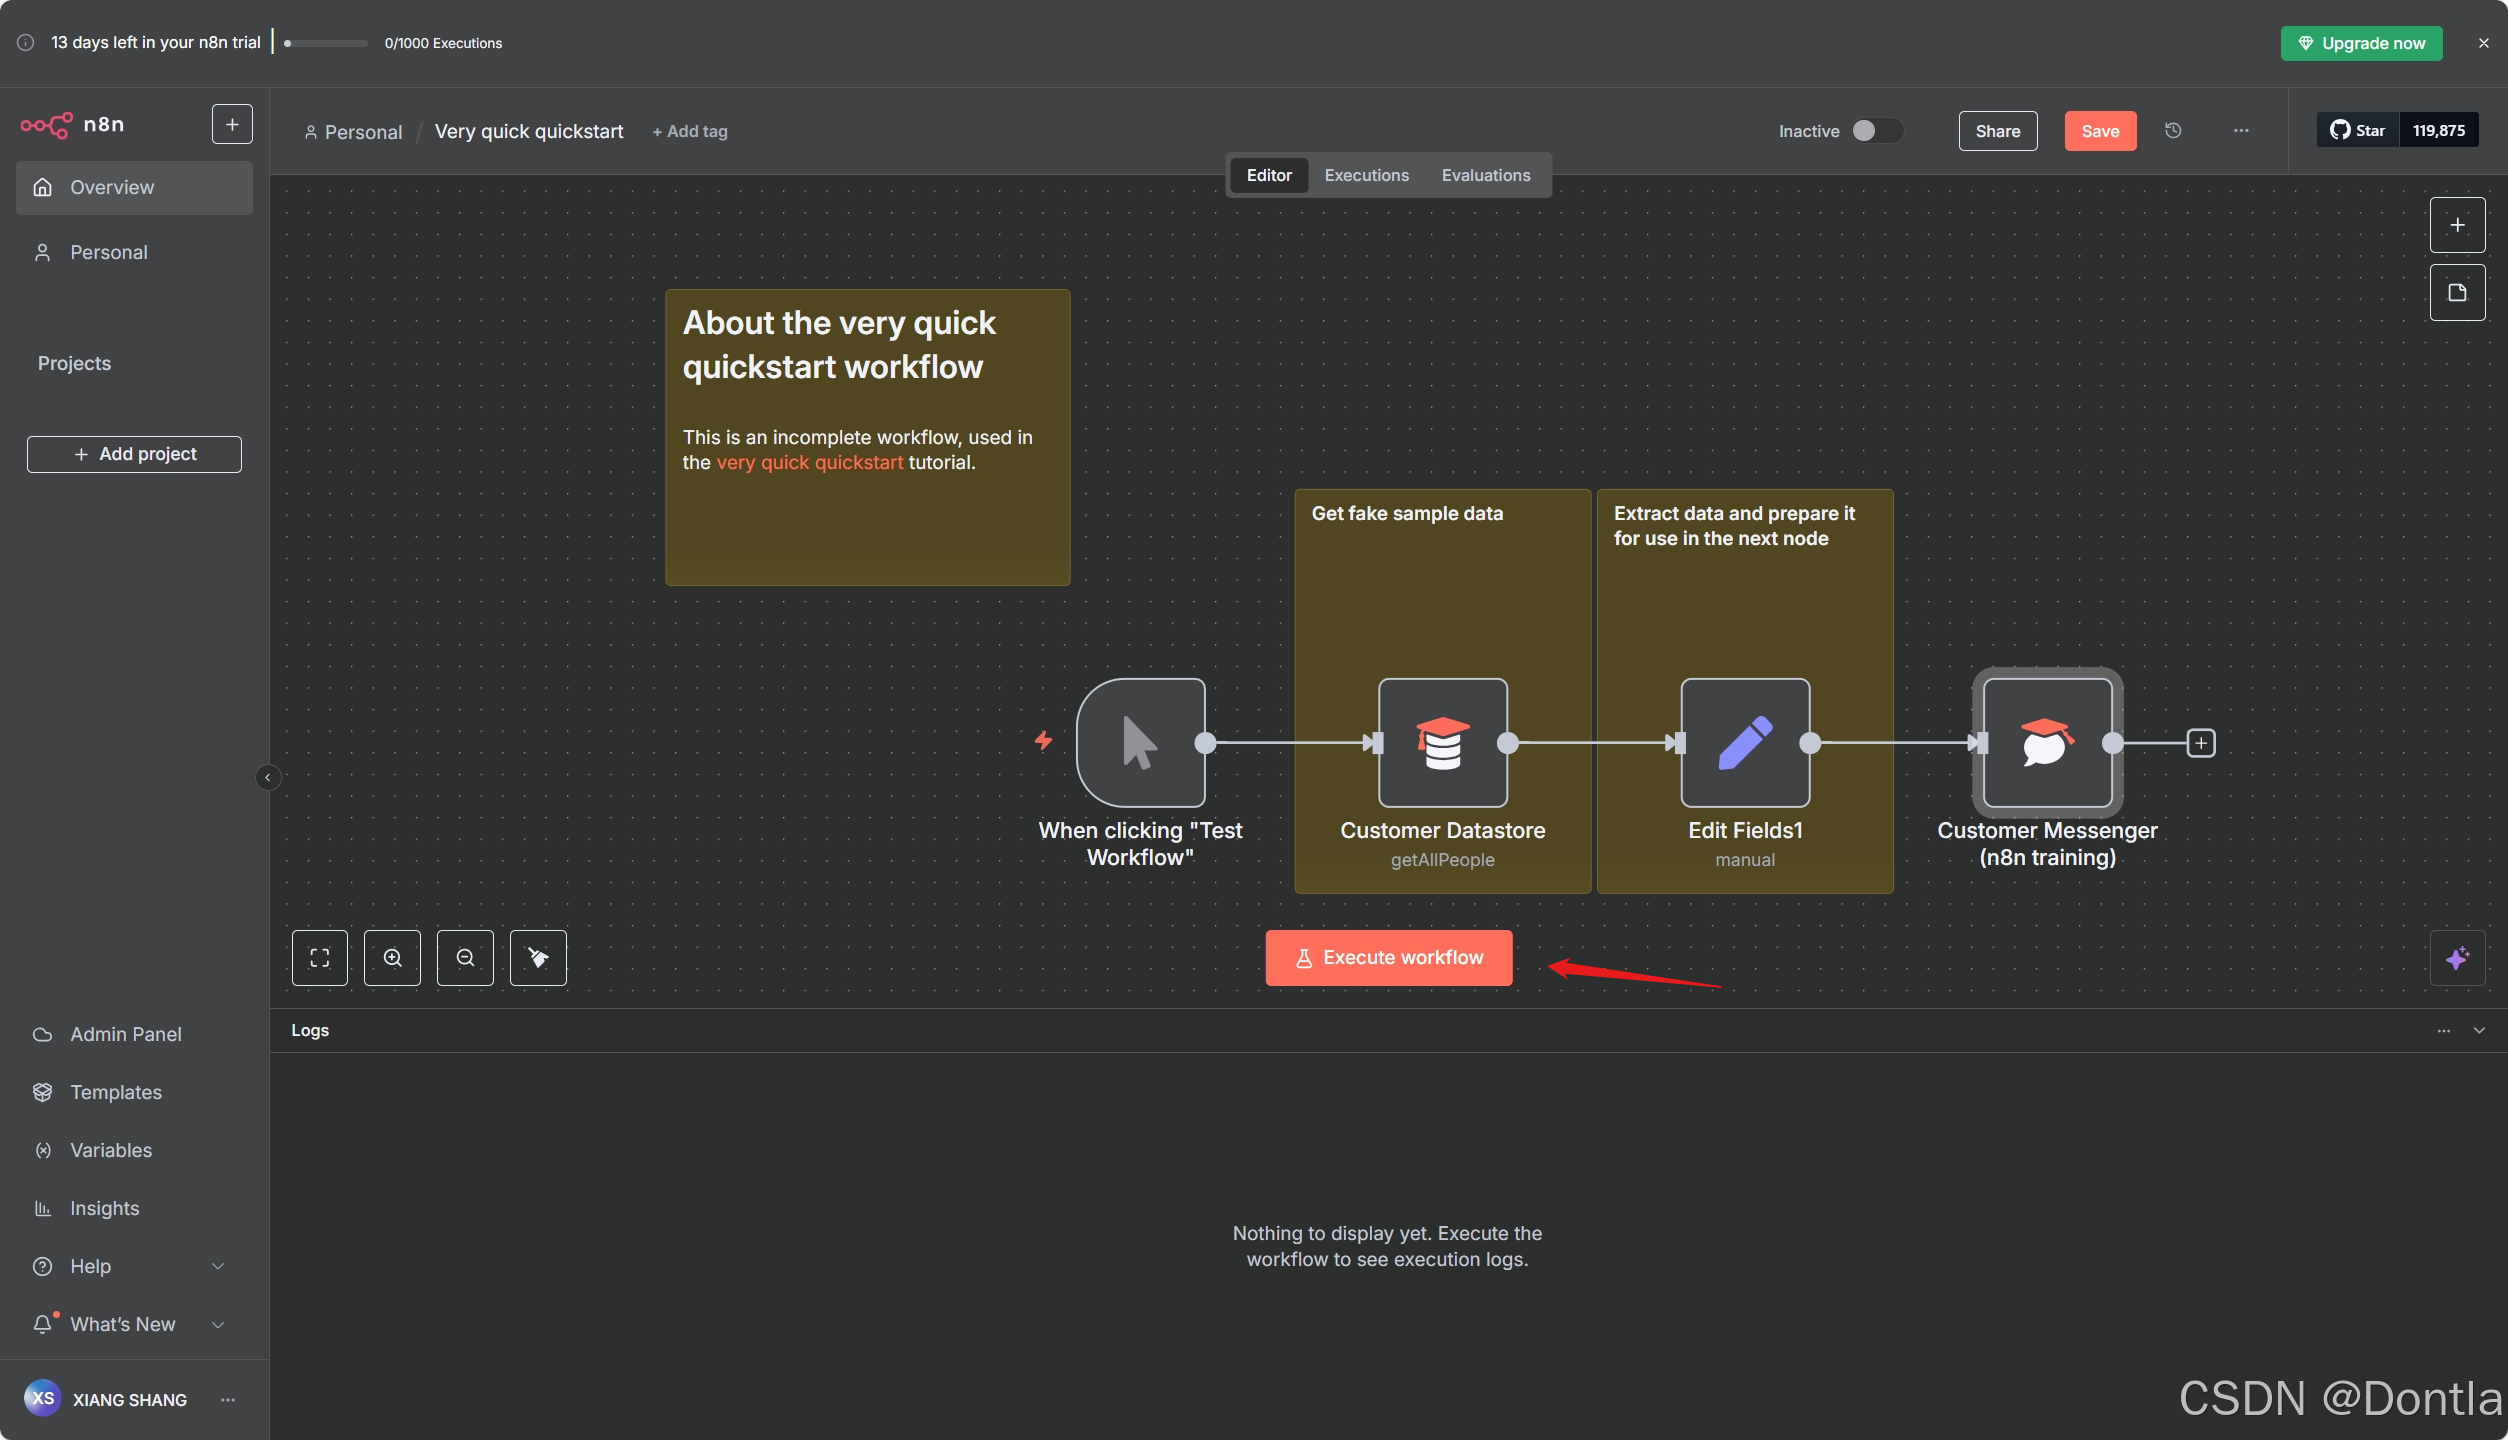The width and height of the screenshot is (2508, 1440).
Task: Fit workflow to view
Action: pyautogui.click(x=319, y=957)
